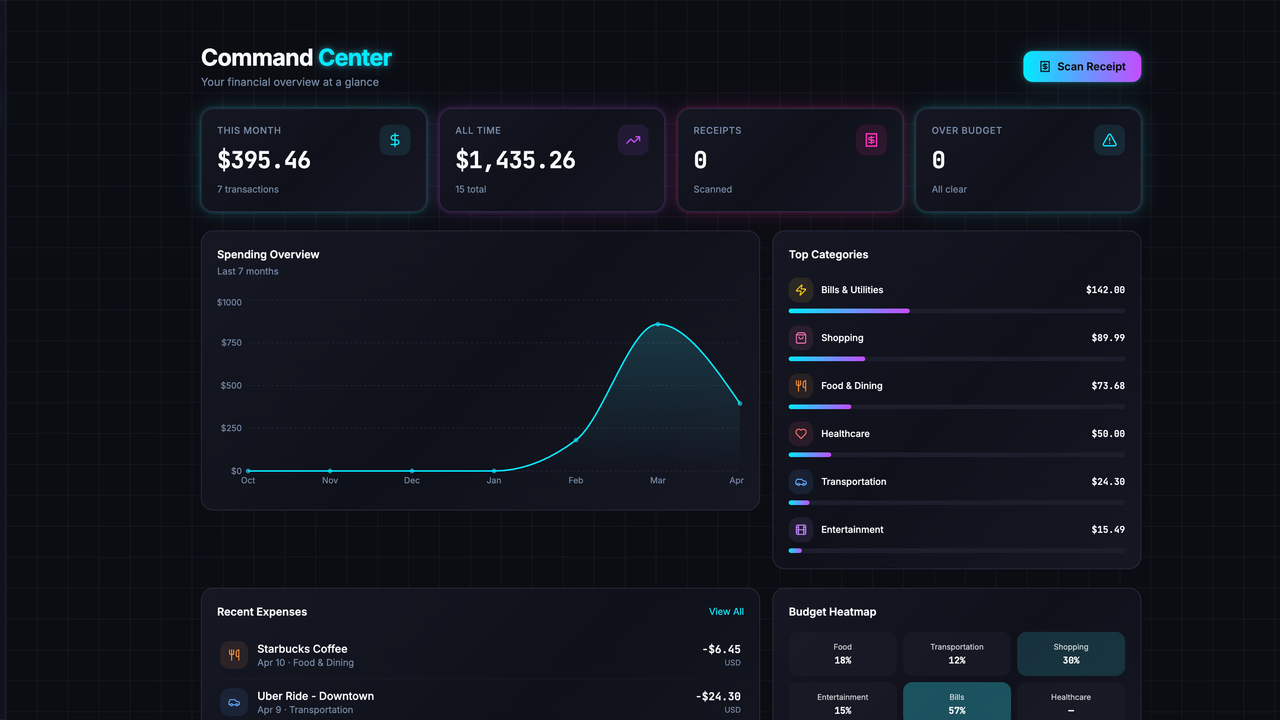Screen dimensions: 1280x720
Task: Select the Food & Dining fork icon in Top Categories
Action: coord(801,386)
